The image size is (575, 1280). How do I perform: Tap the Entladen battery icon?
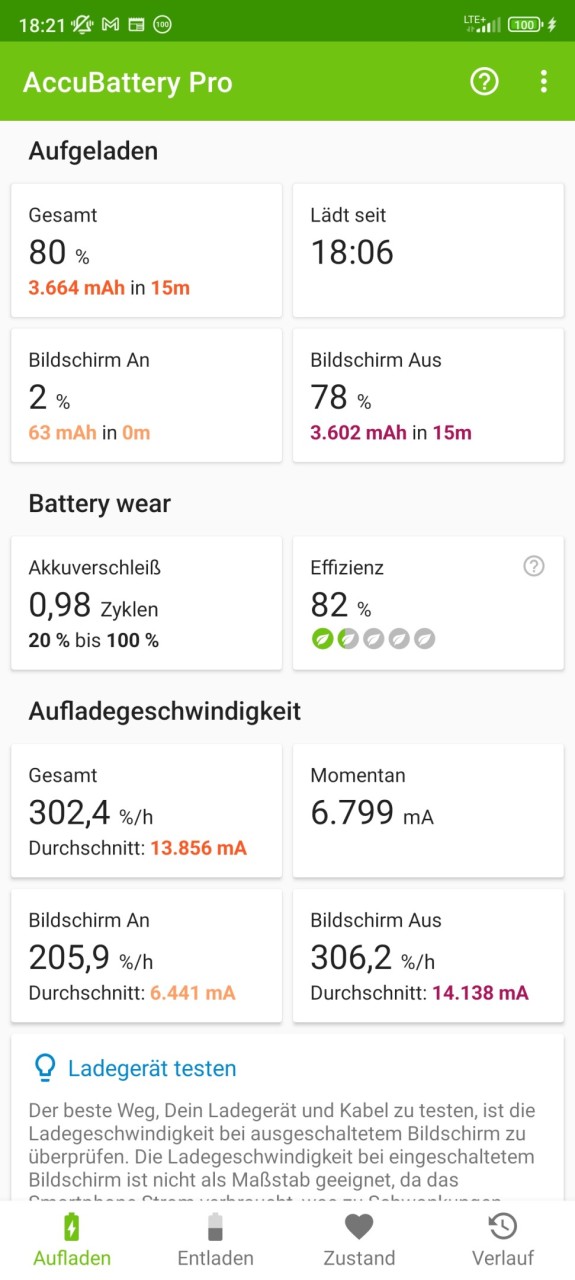[215, 1227]
